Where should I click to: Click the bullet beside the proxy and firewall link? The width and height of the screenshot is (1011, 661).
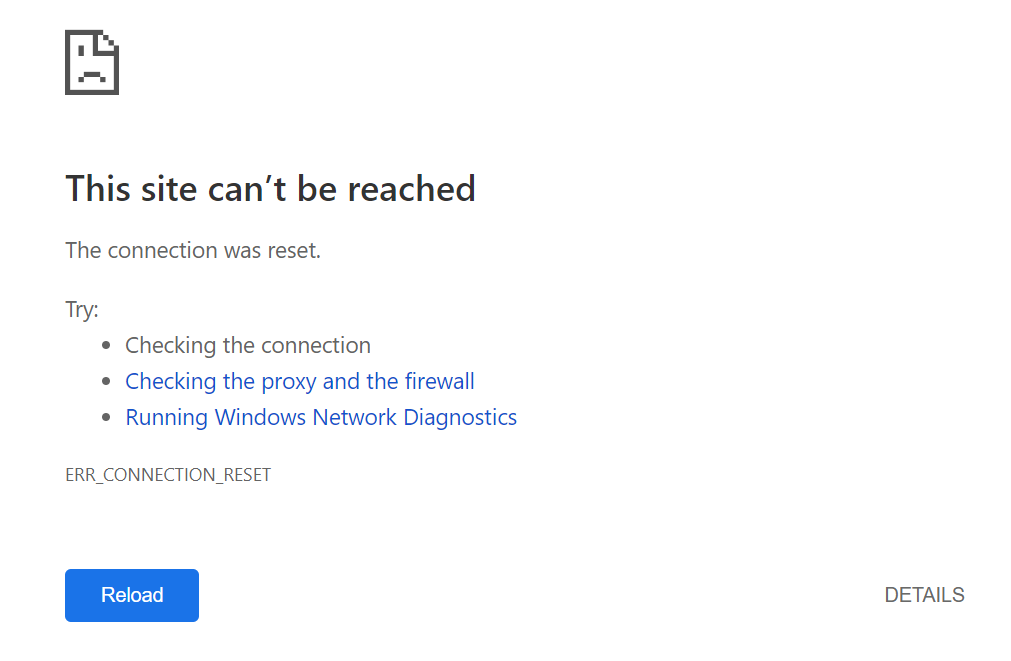(x=108, y=382)
